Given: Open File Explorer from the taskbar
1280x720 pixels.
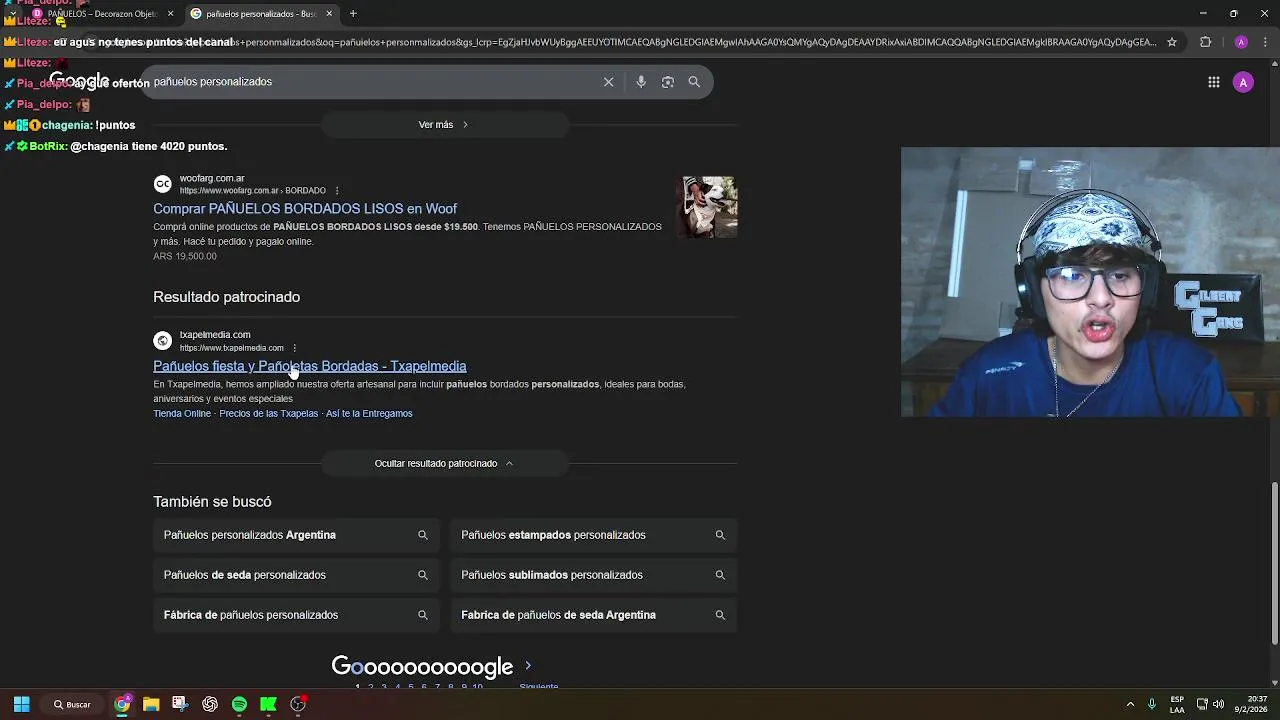Looking at the screenshot, I should click(151, 704).
